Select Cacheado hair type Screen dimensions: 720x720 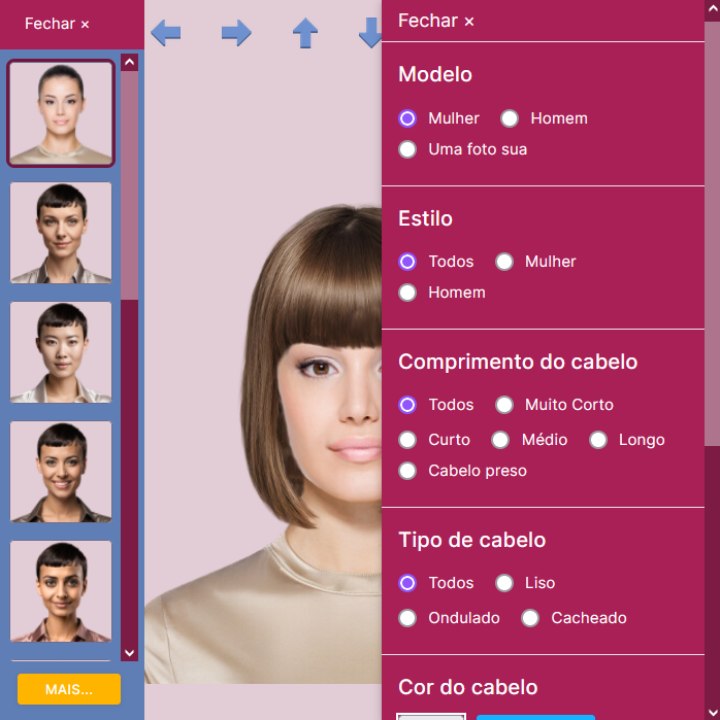[530, 618]
